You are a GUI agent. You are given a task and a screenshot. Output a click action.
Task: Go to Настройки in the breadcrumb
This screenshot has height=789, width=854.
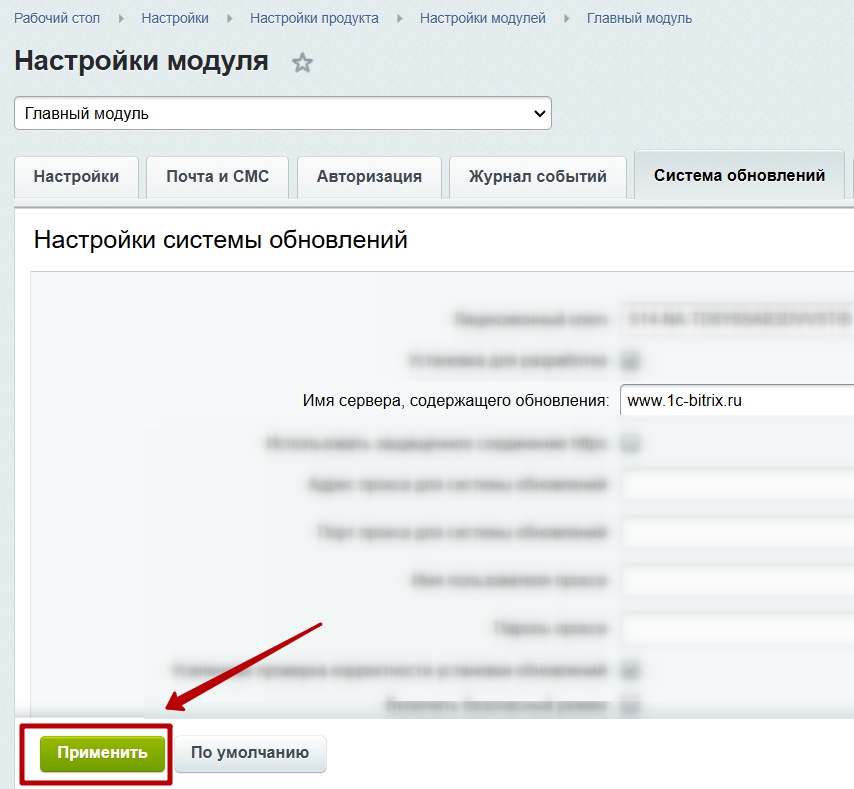pos(175,18)
